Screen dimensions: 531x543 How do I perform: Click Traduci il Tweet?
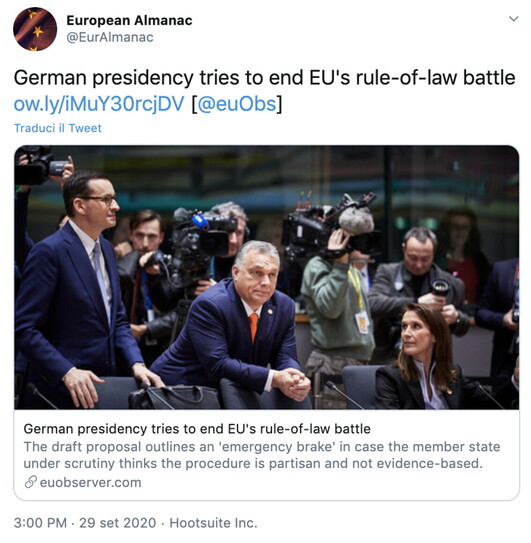(57, 128)
